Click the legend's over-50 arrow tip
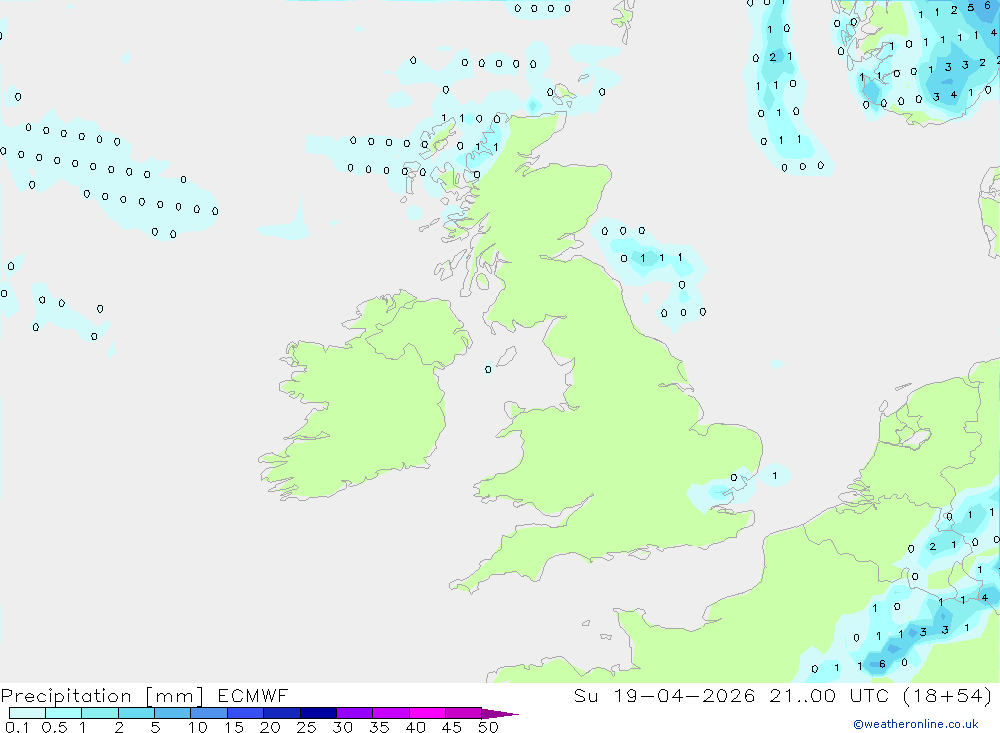The image size is (1000, 733). point(501,714)
